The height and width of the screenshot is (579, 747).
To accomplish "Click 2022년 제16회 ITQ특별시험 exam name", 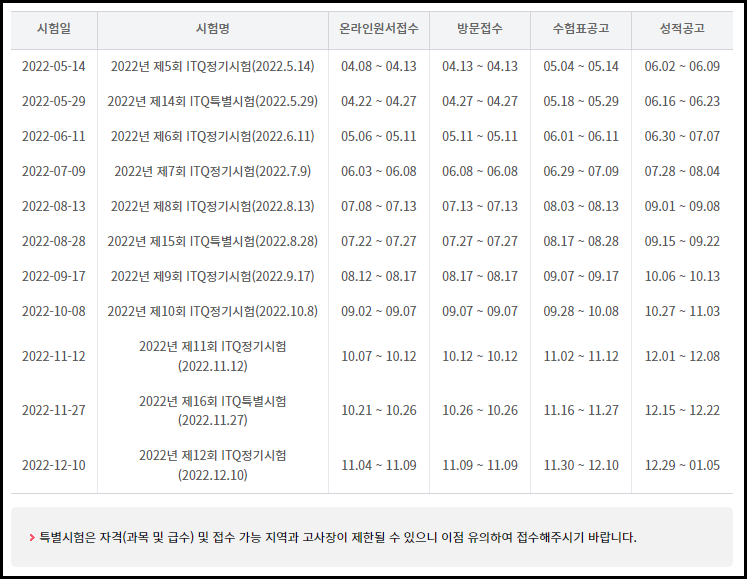I will (x=212, y=410).
